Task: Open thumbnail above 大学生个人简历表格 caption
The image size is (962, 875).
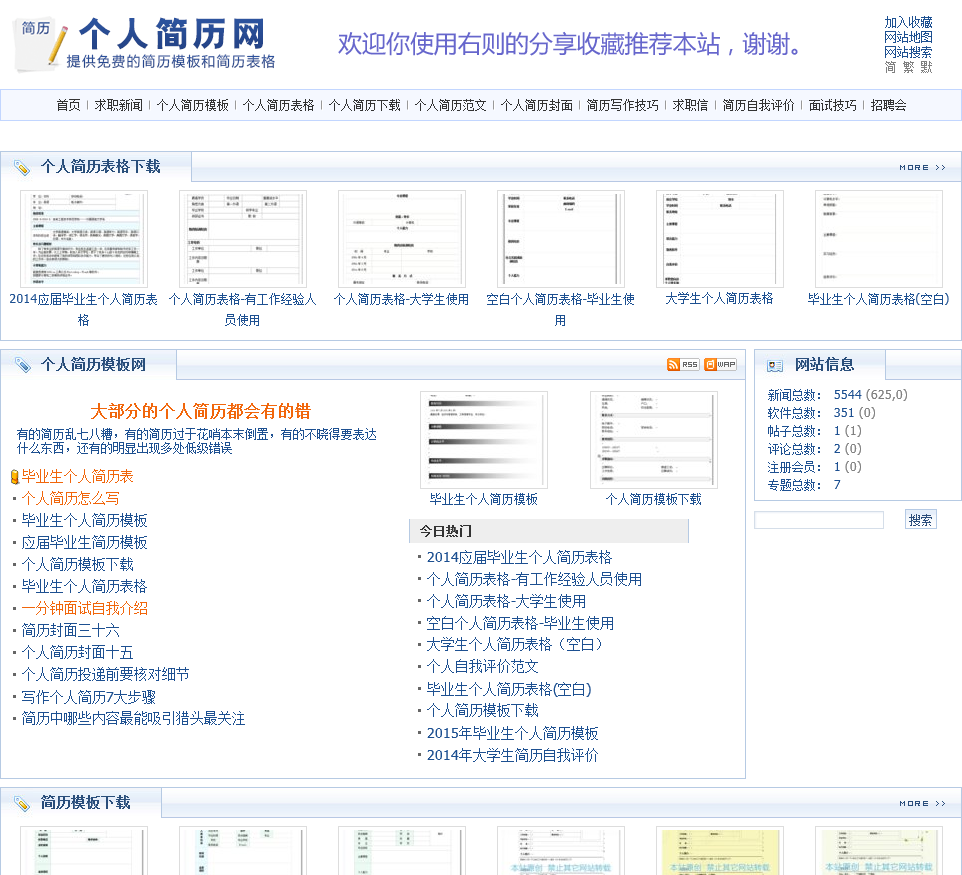Action: pyautogui.click(x=720, y=239)
